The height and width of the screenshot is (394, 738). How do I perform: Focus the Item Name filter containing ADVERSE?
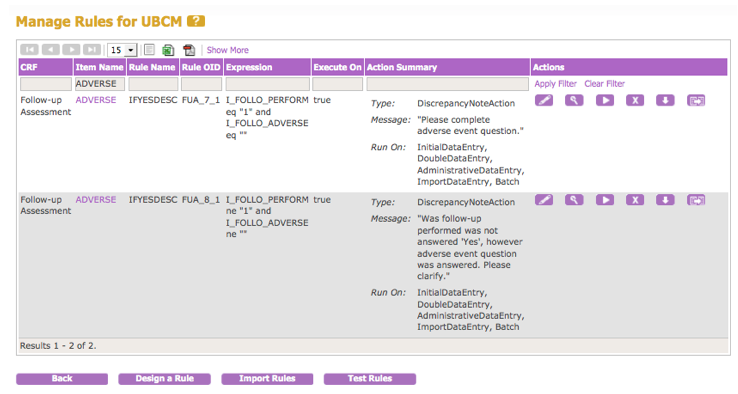point(100,84)
